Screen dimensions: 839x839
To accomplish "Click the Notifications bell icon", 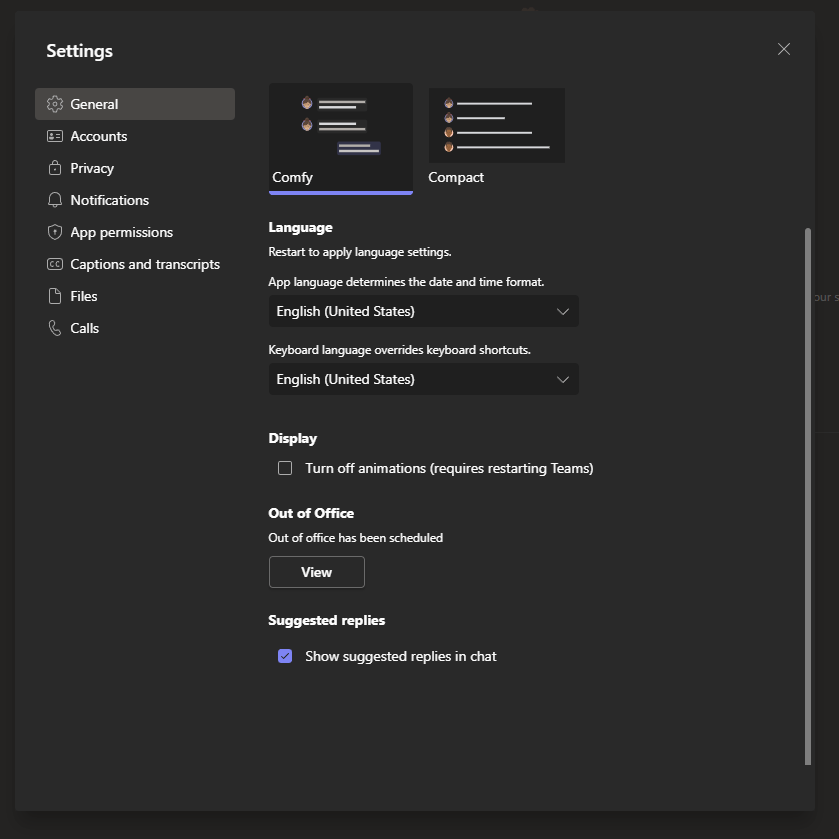I will [x=55, y=200].
